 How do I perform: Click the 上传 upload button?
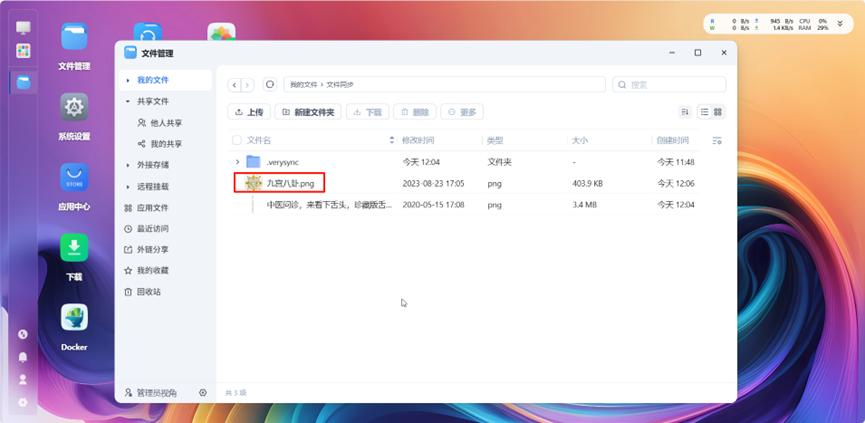click(x=248, y=112)
